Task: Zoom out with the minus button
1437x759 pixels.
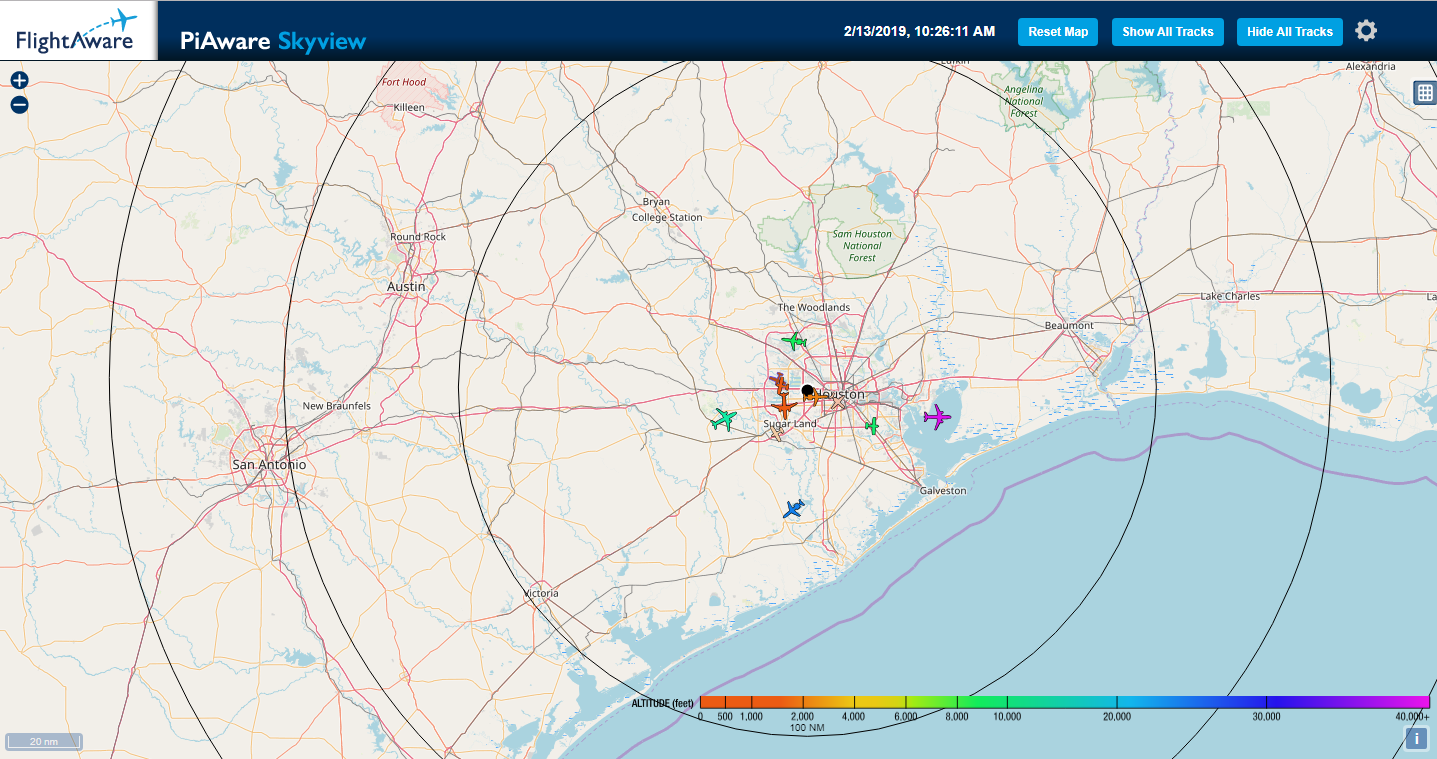Action: 19,105
